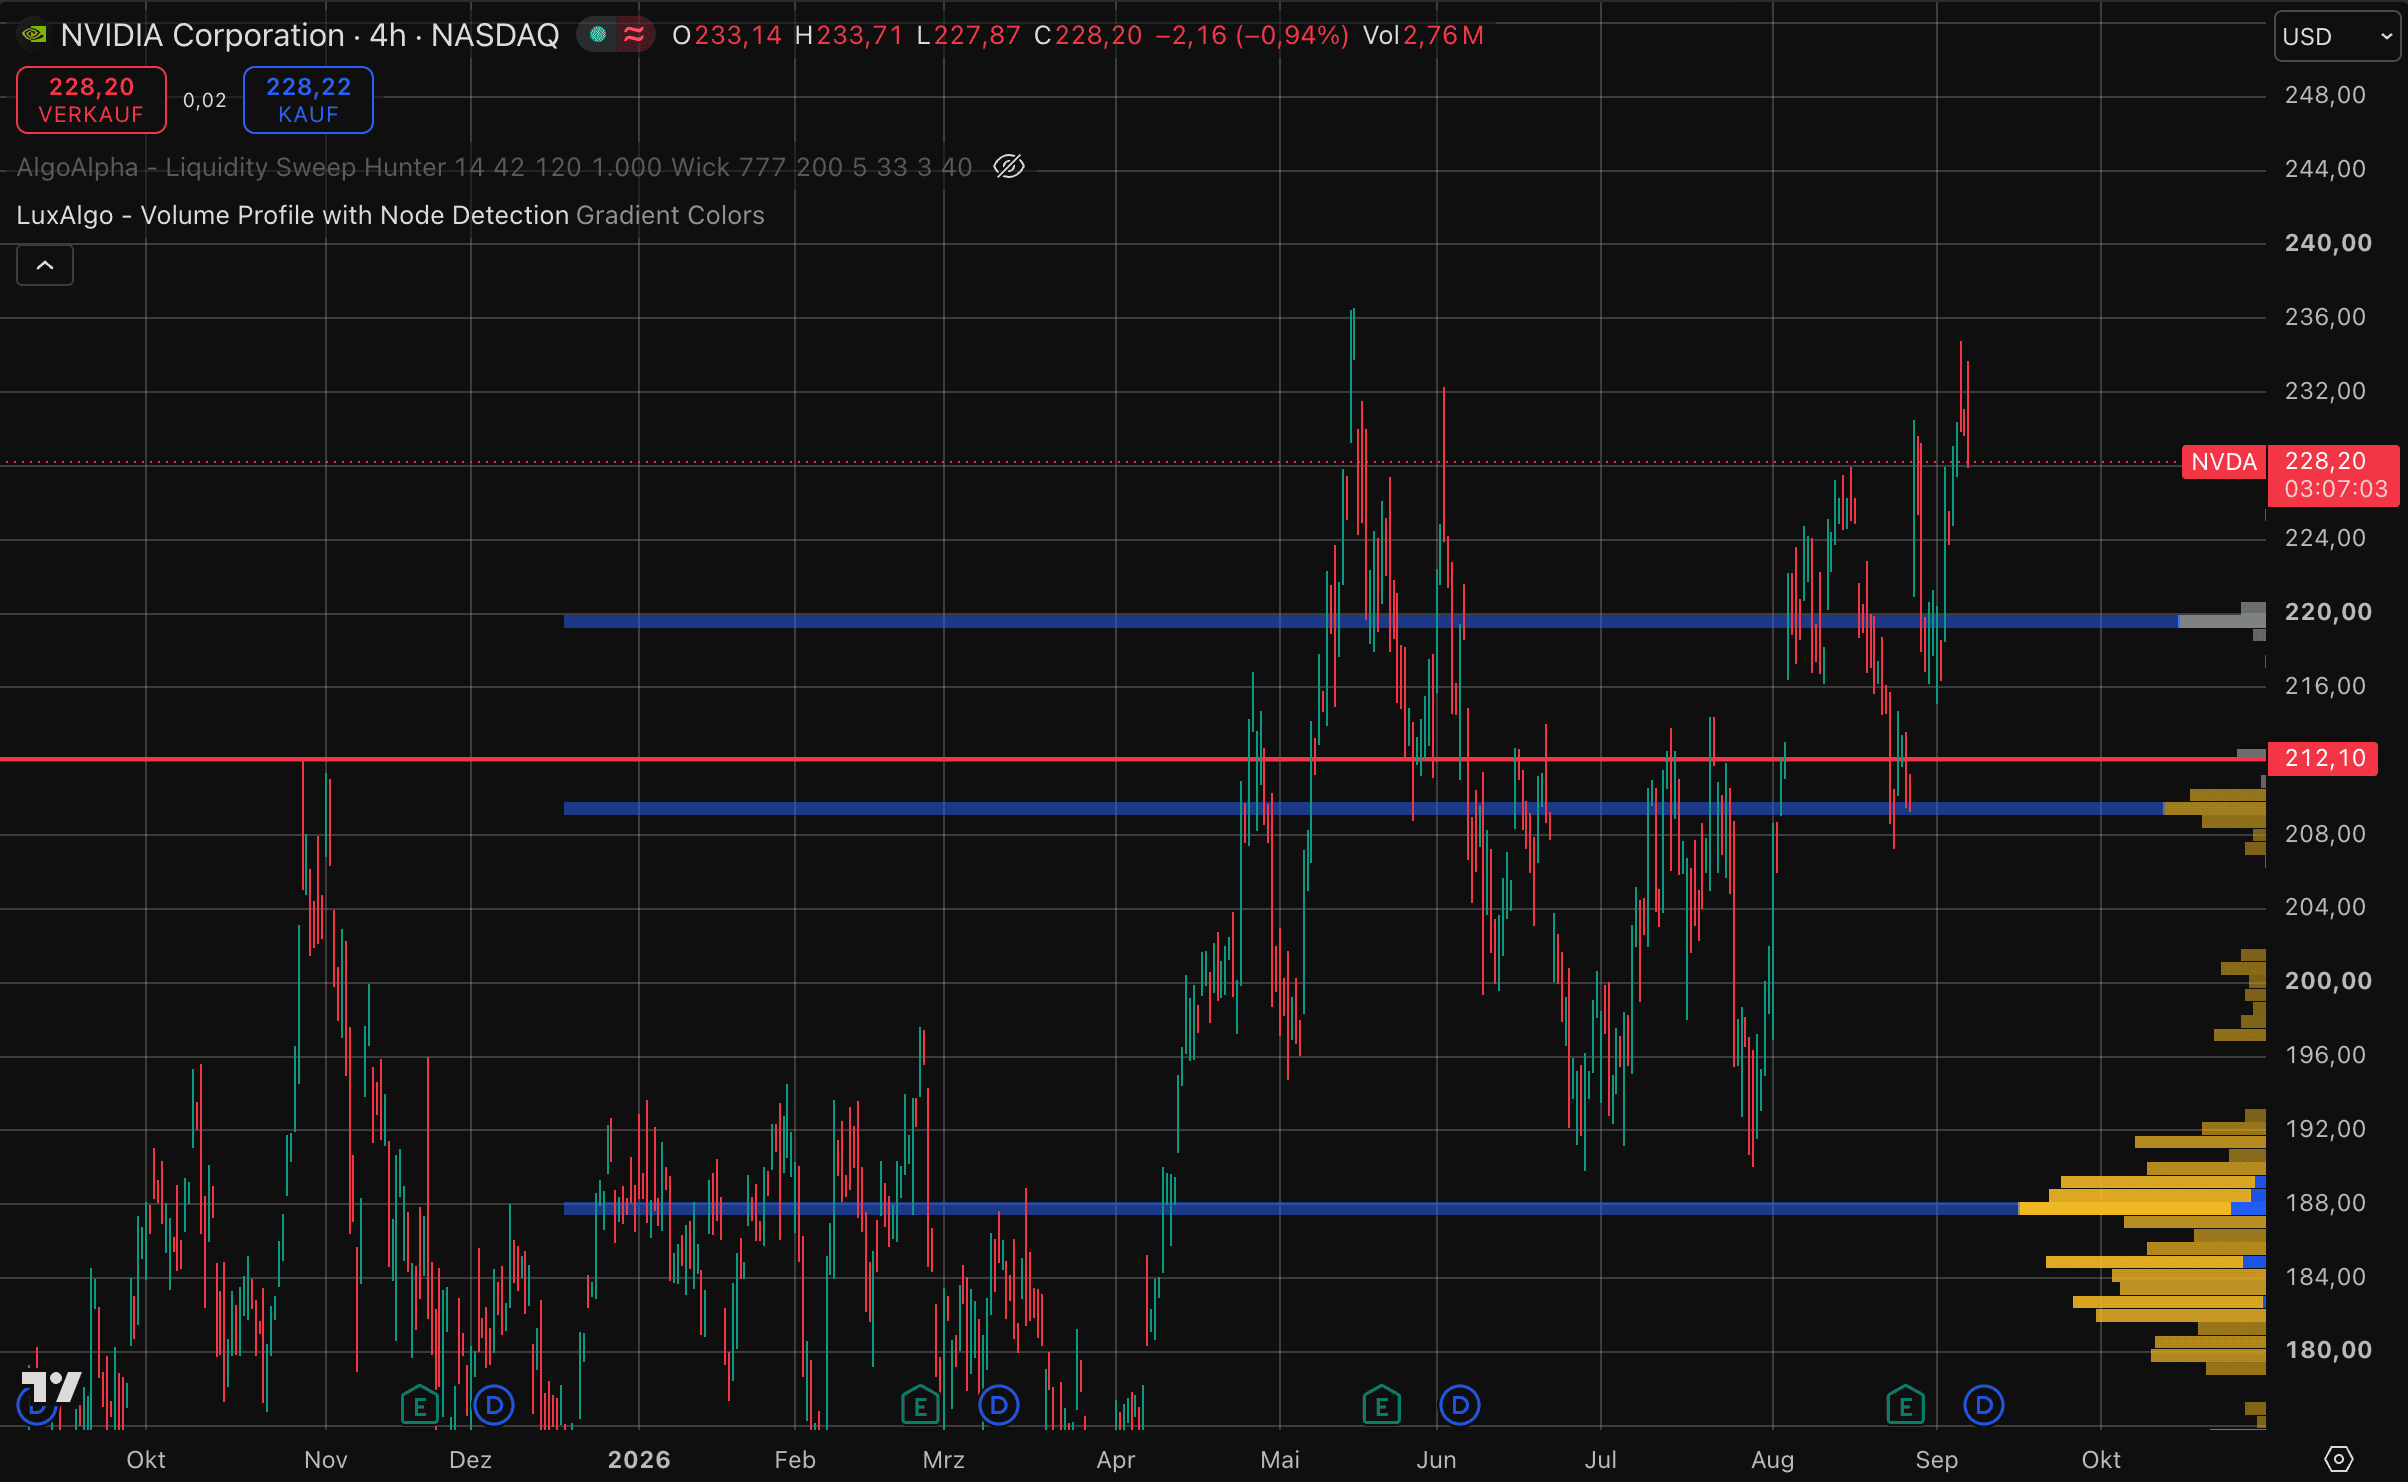Click the 236,00 price scale label
Image resolution: width=2408 pixels, height=1482 pixels.
pyautogui.click(x=2326, y=317)
